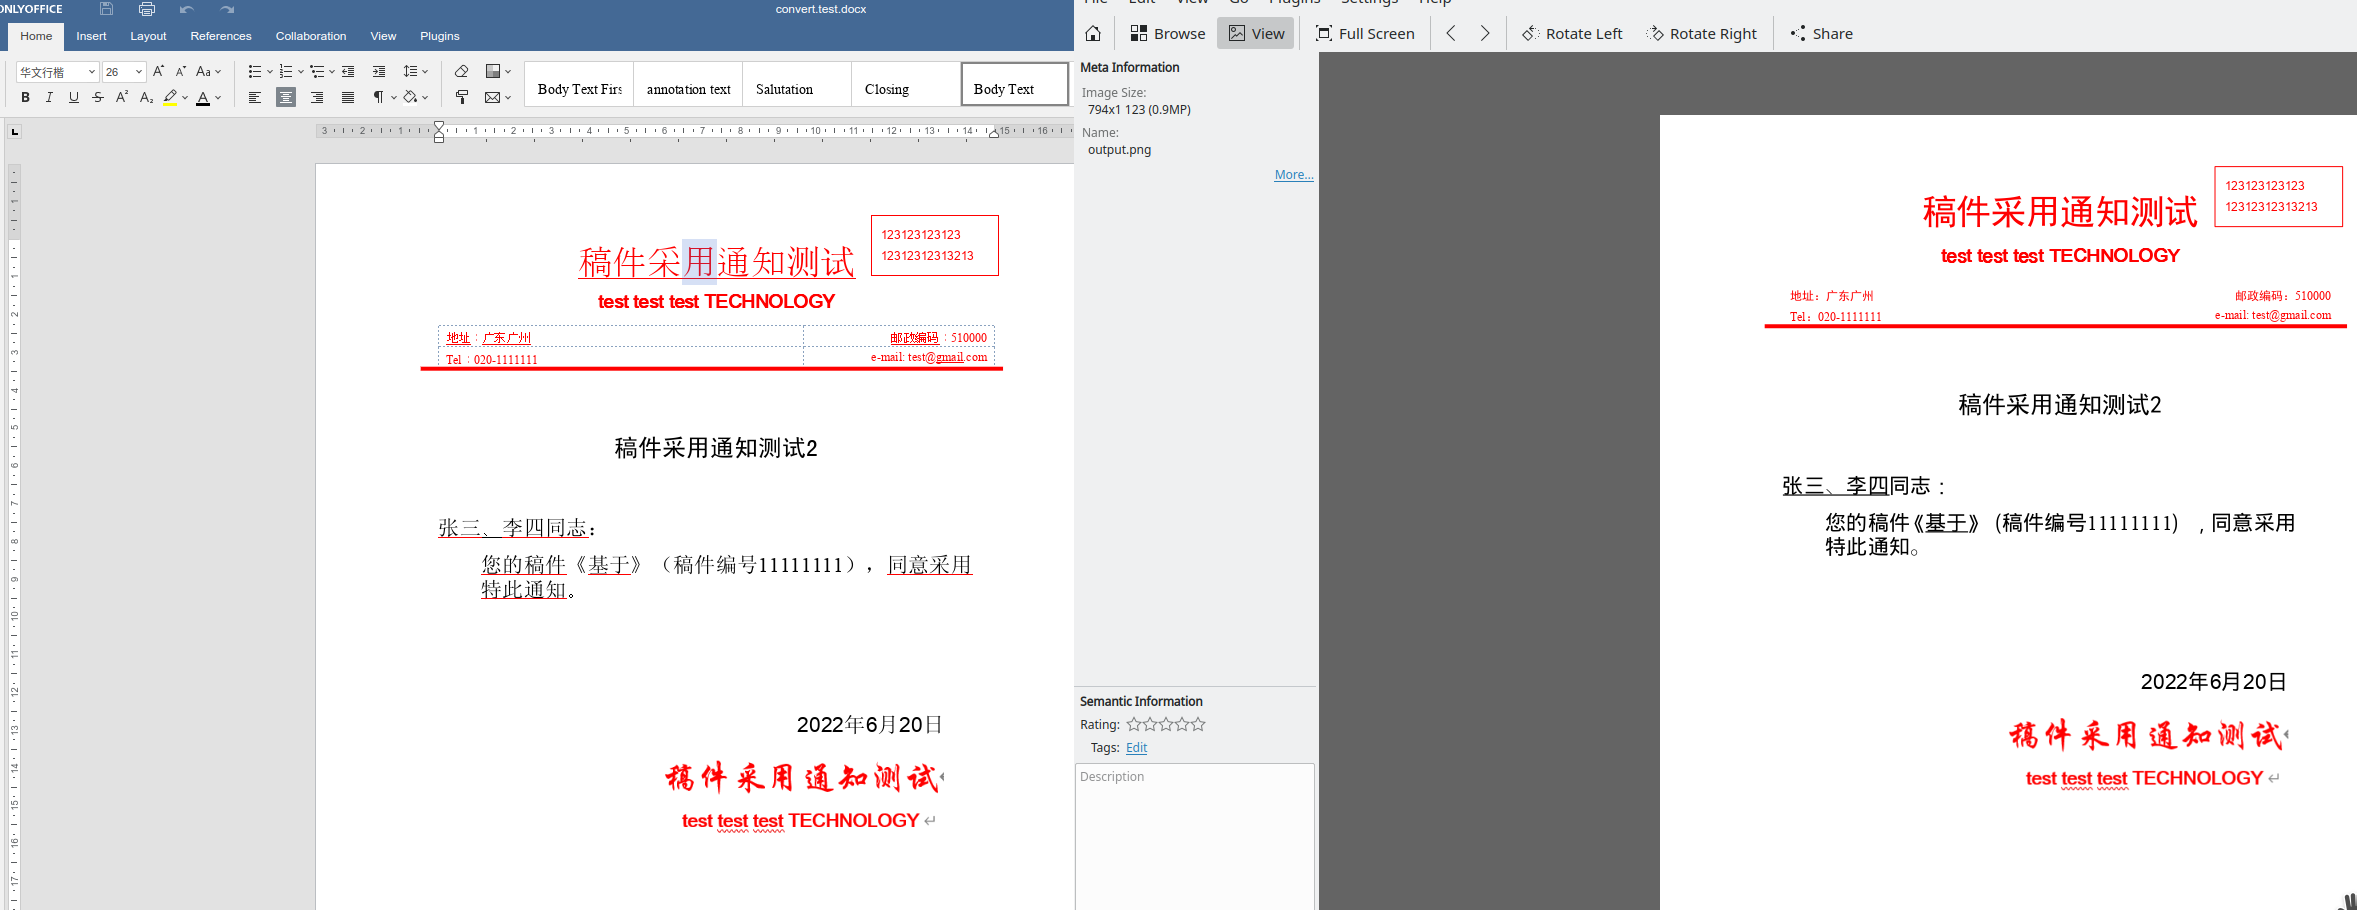Rotate Left the output.png image
Viewport: 2357px width, 910px height.
pos(1571,33)
